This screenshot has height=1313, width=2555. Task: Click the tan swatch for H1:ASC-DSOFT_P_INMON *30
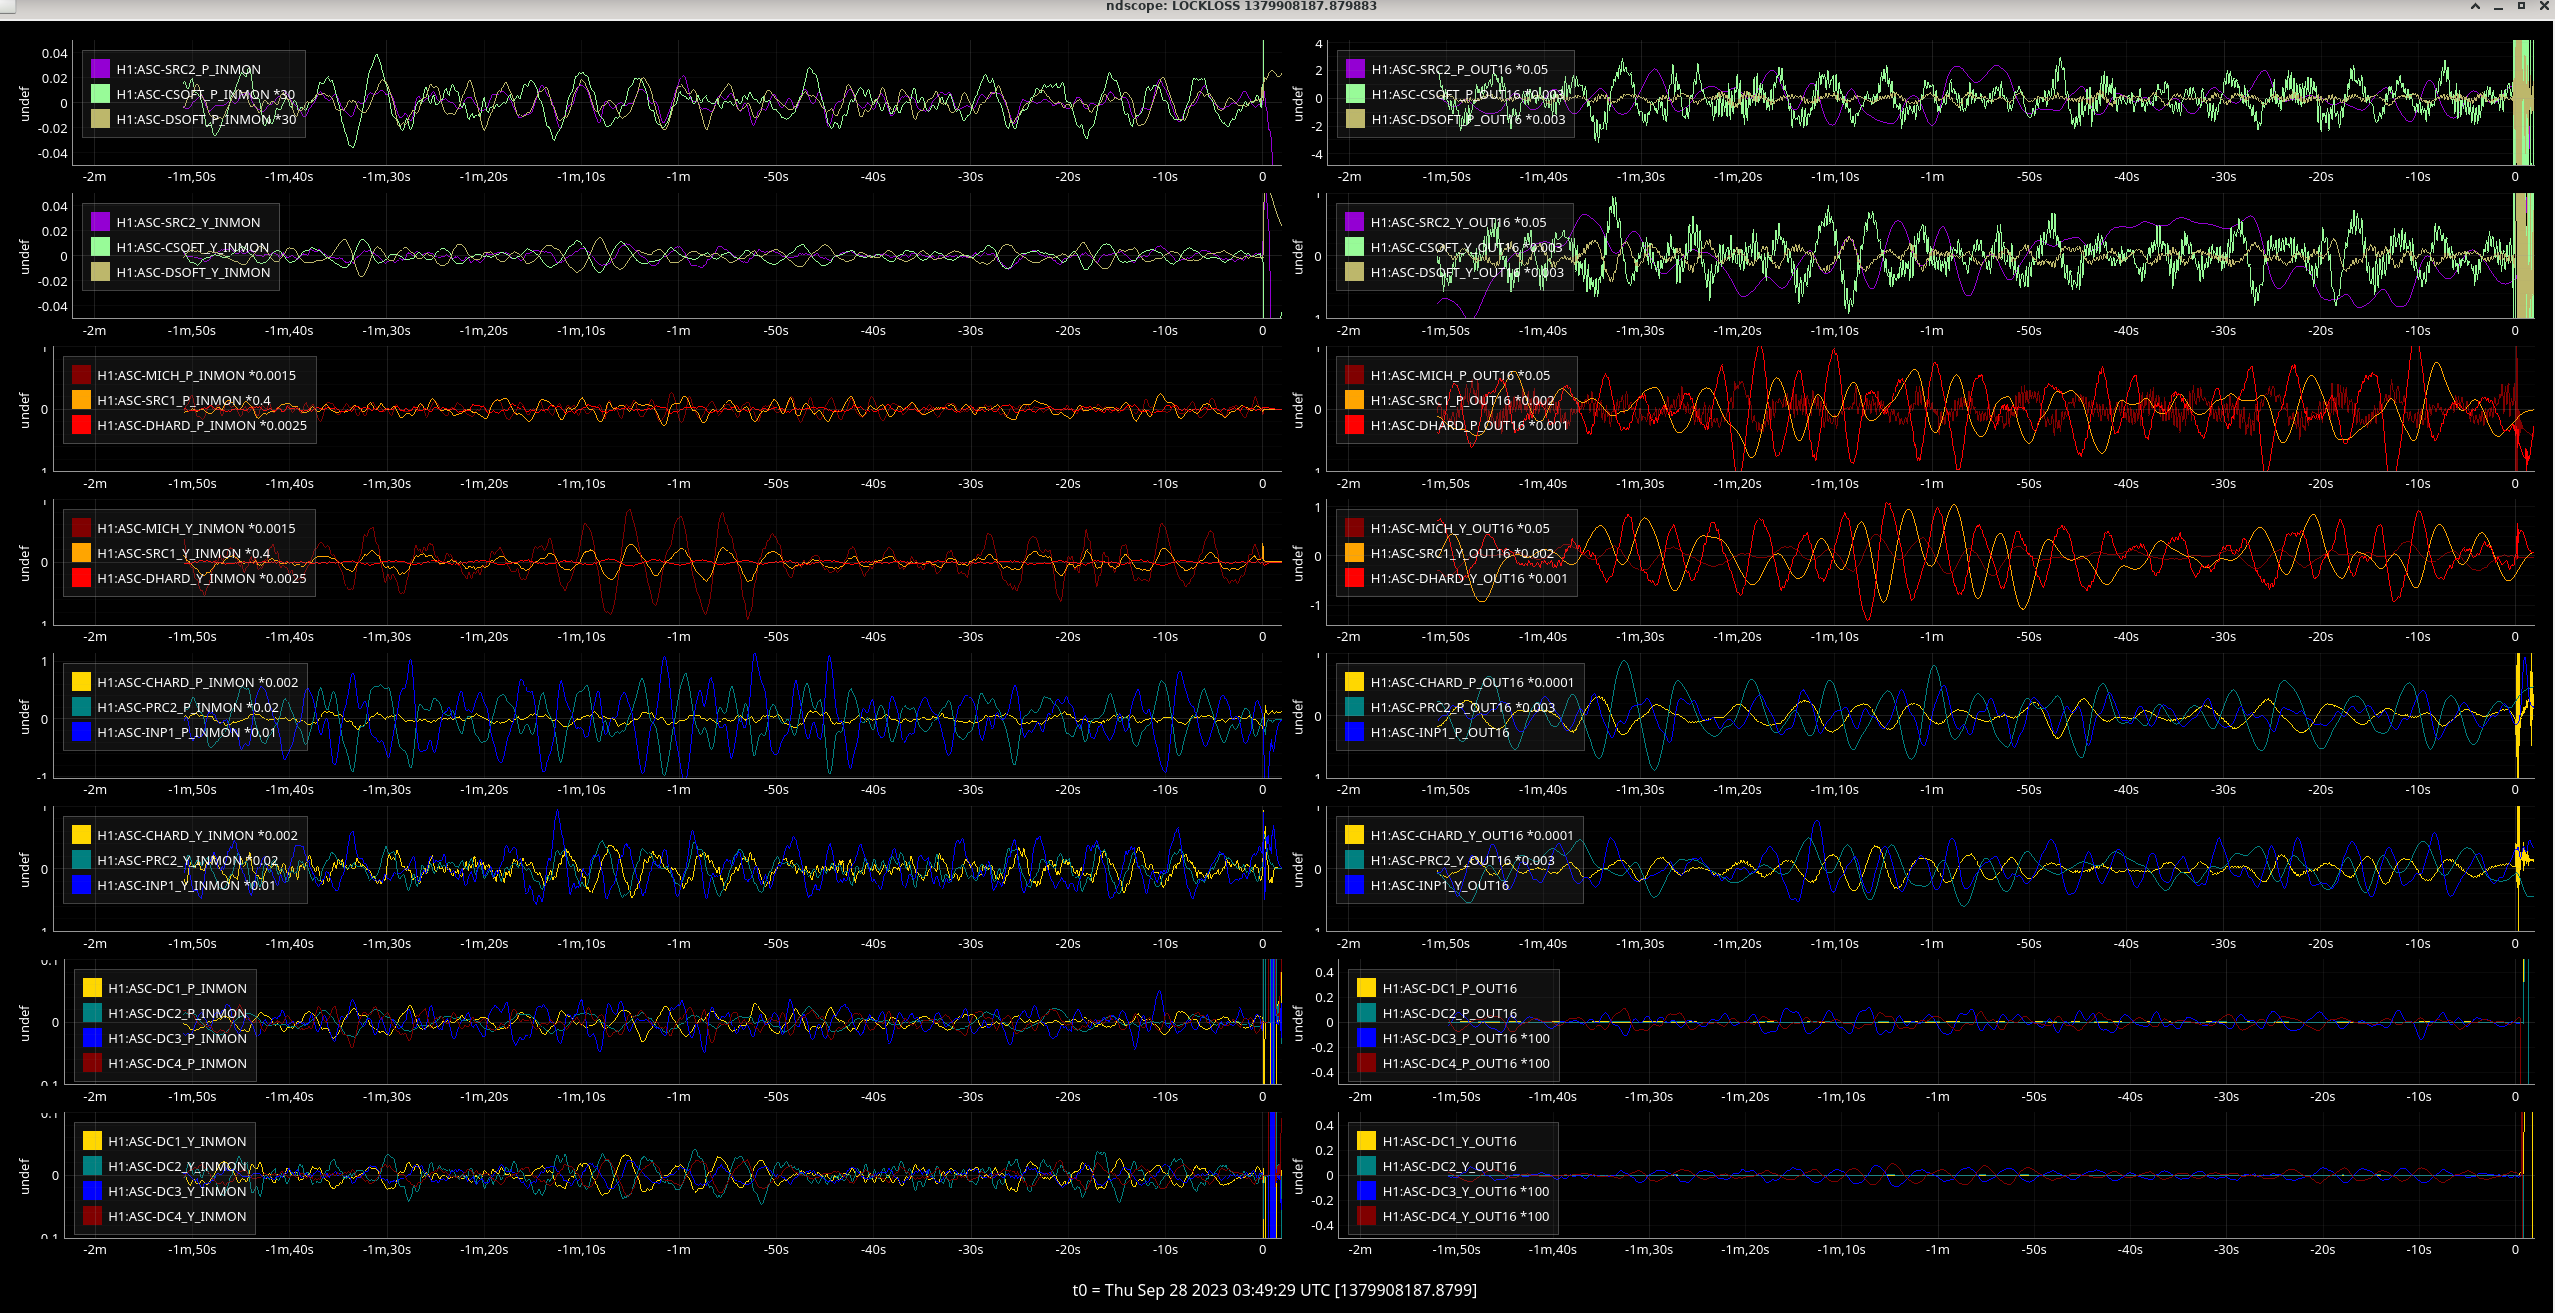pyautogui.click(x=100, y=119)
